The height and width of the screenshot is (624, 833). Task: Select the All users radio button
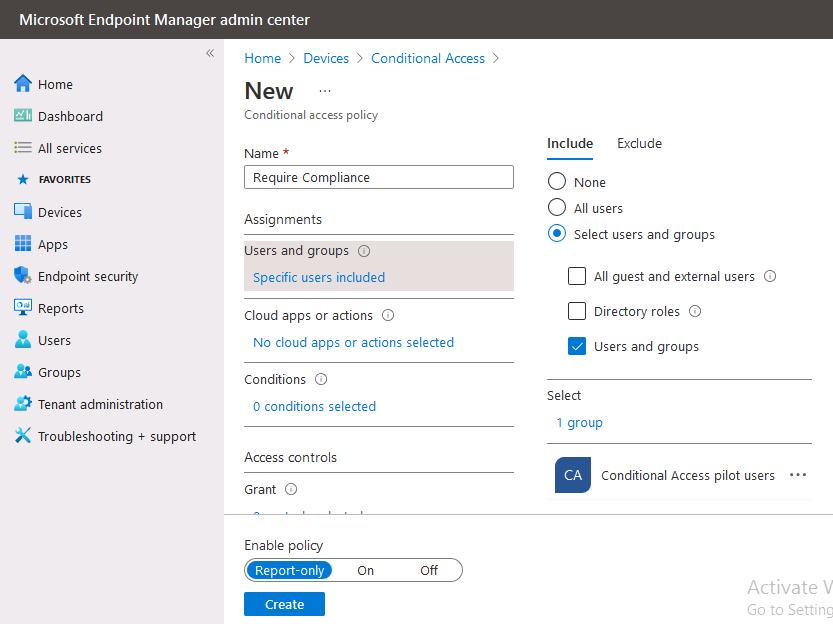tap(557, 208)
